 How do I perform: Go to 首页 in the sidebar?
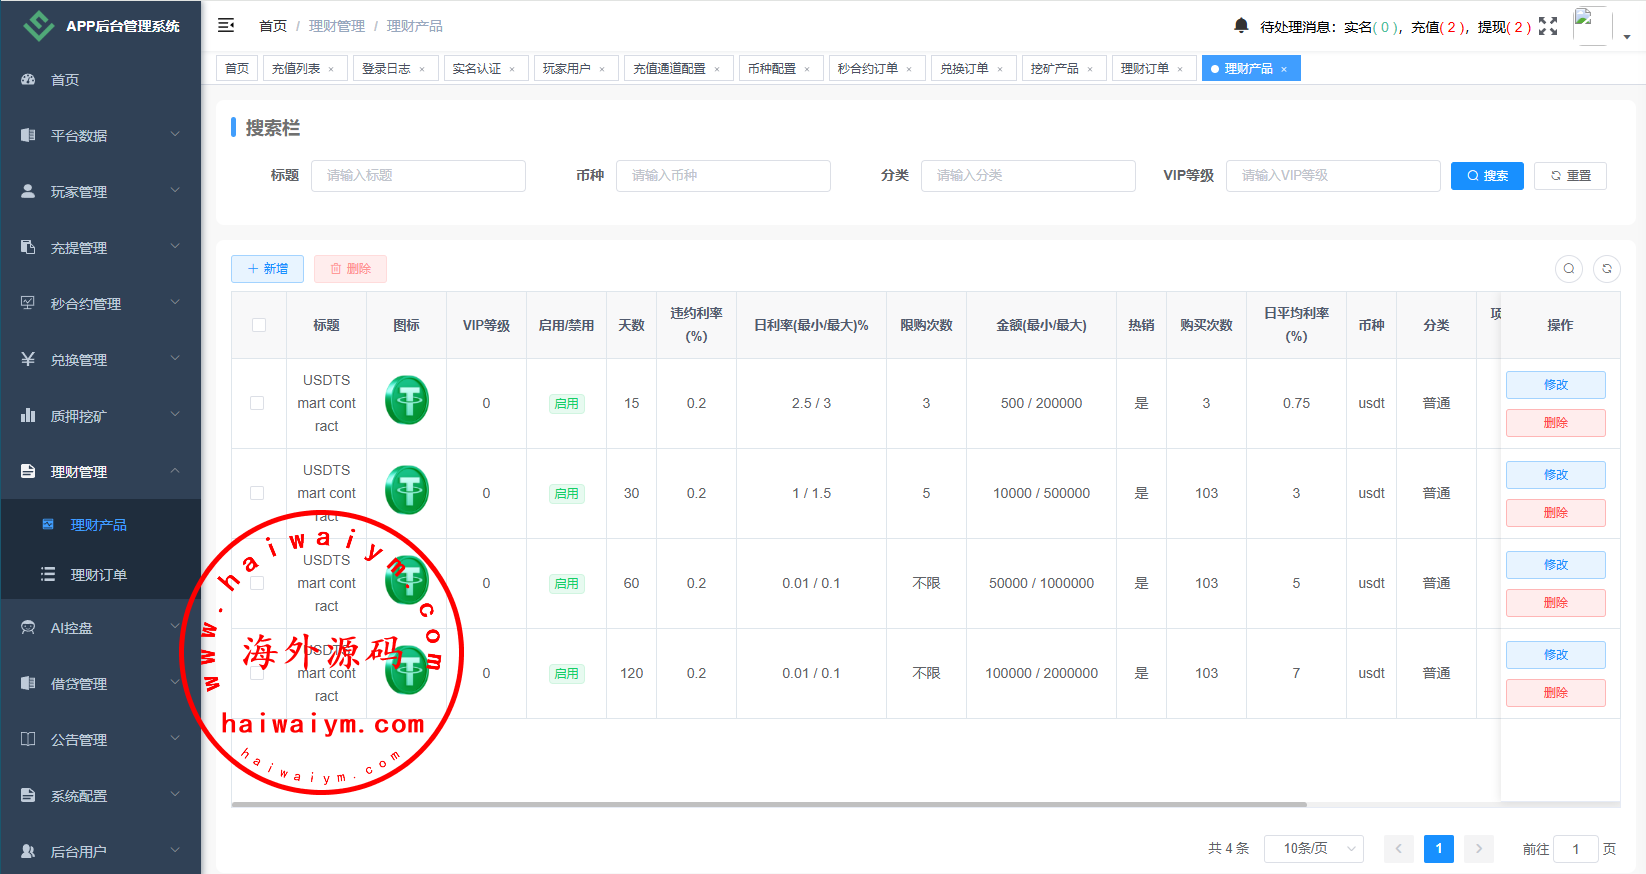click(x=100, y=80)
